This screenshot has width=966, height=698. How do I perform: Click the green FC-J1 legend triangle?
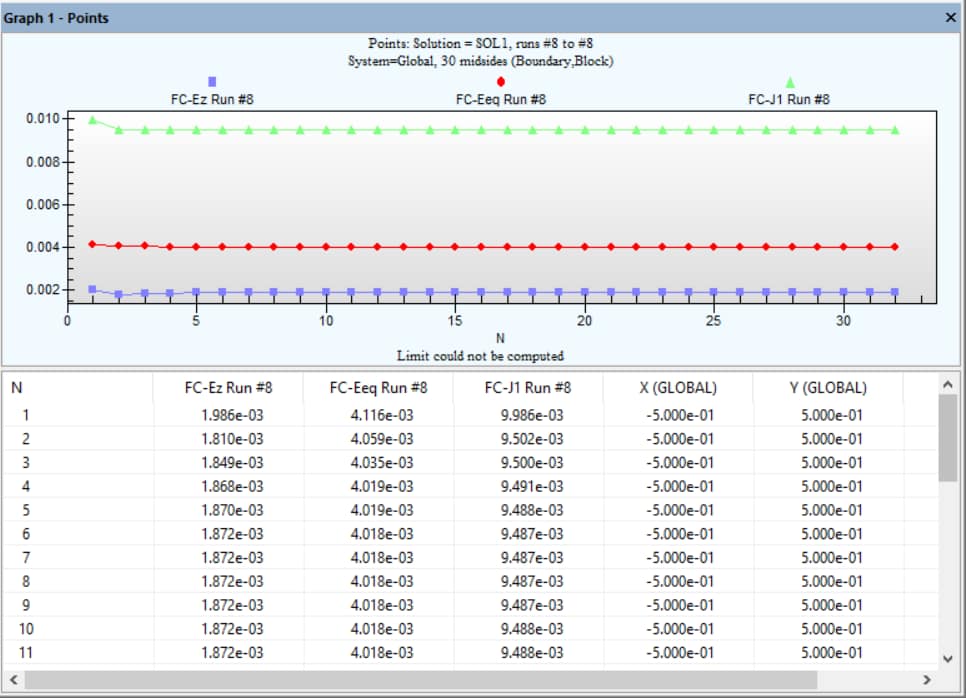(x=789, y=82)
